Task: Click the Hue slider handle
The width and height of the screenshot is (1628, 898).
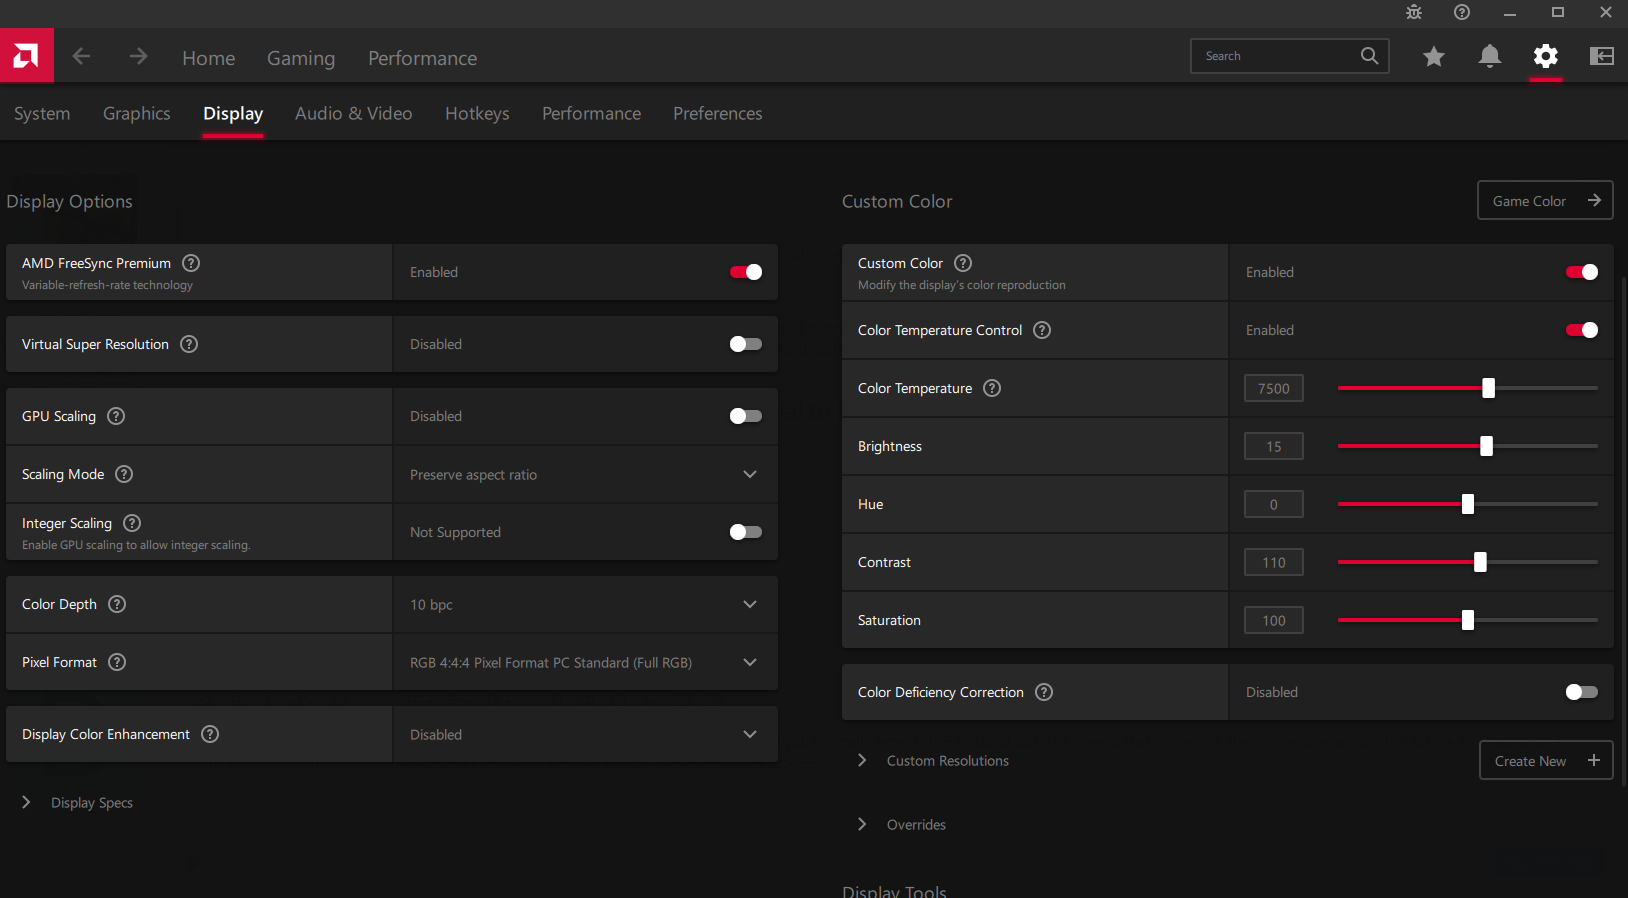Action: coord(1468,504)
